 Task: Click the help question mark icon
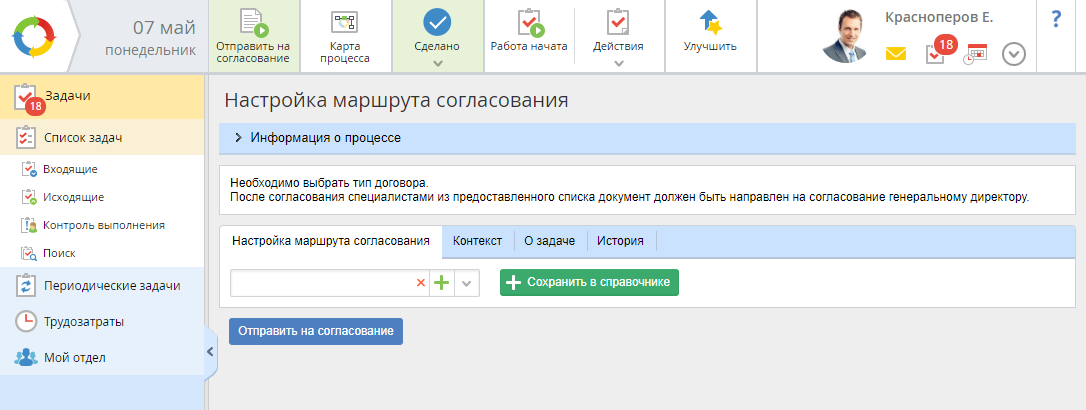click(x=1056, y=19)
